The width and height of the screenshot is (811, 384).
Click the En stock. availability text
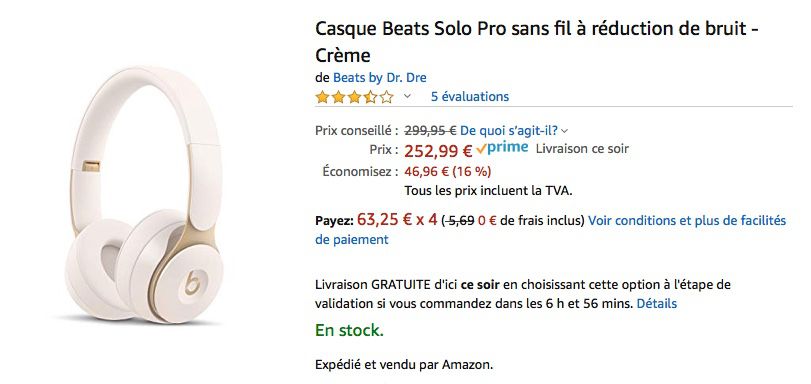350,330
